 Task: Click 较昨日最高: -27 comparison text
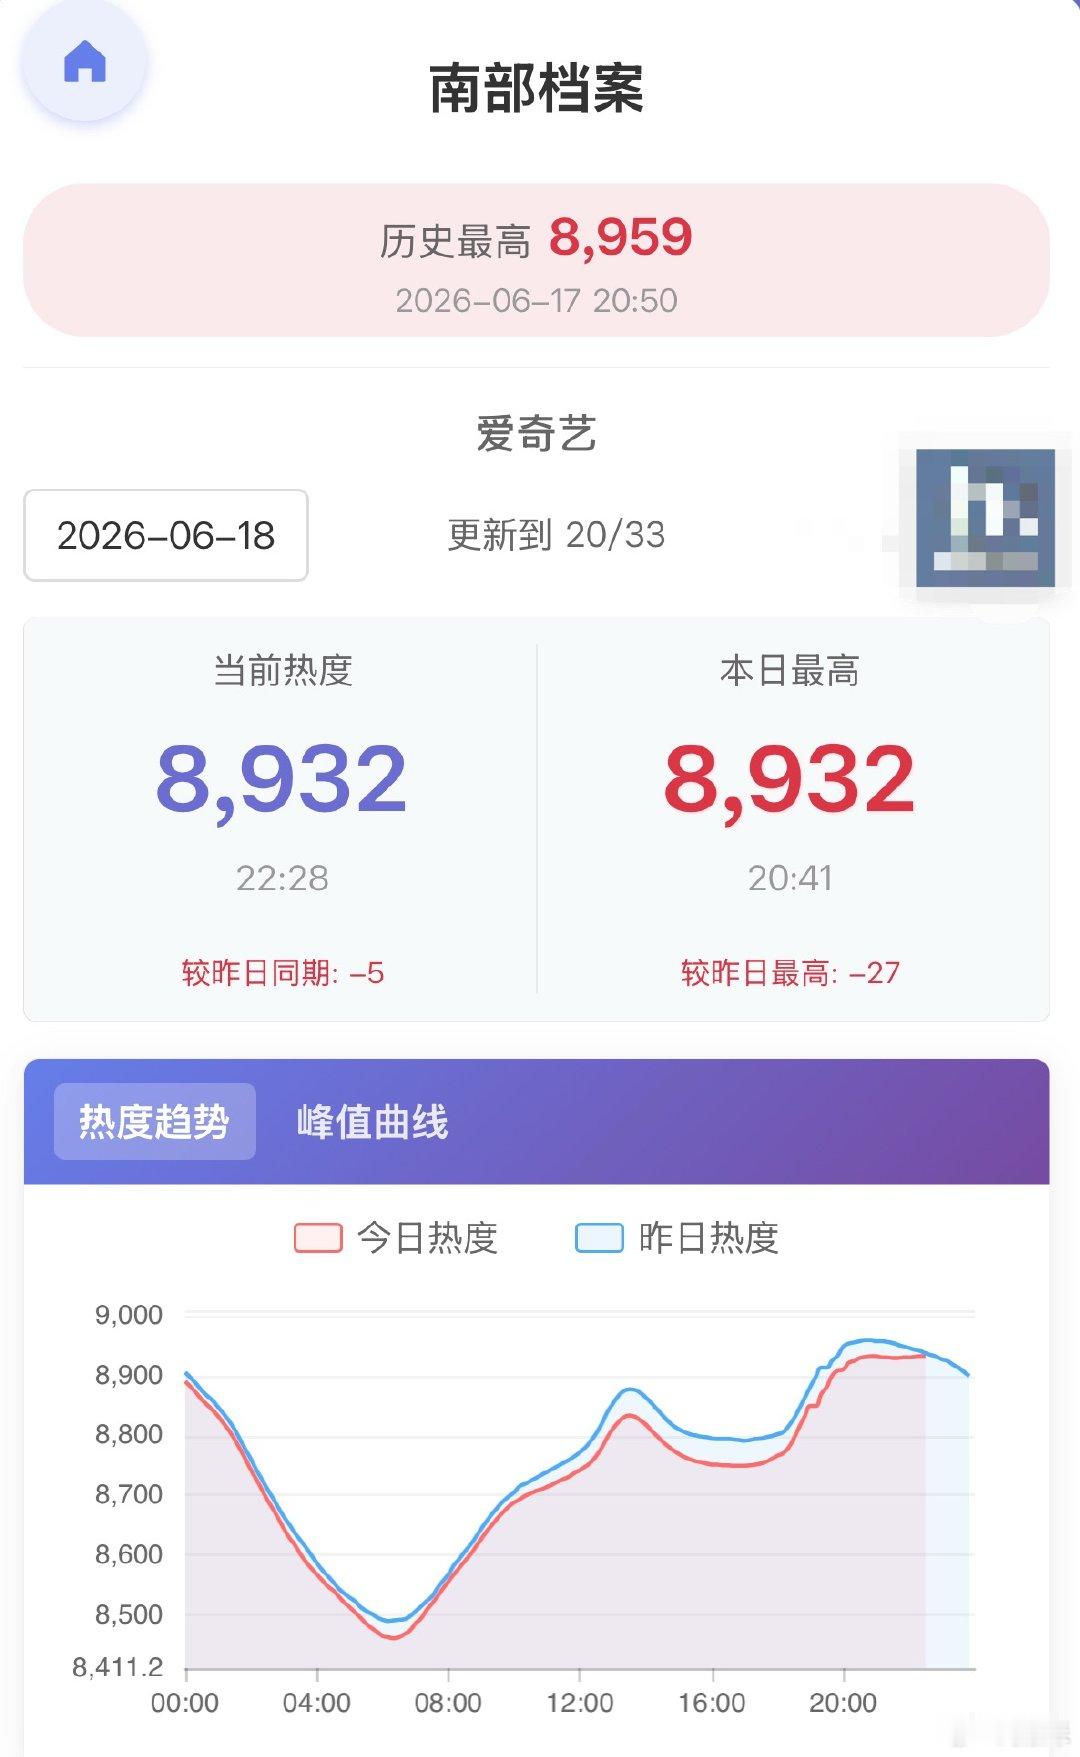790,972
